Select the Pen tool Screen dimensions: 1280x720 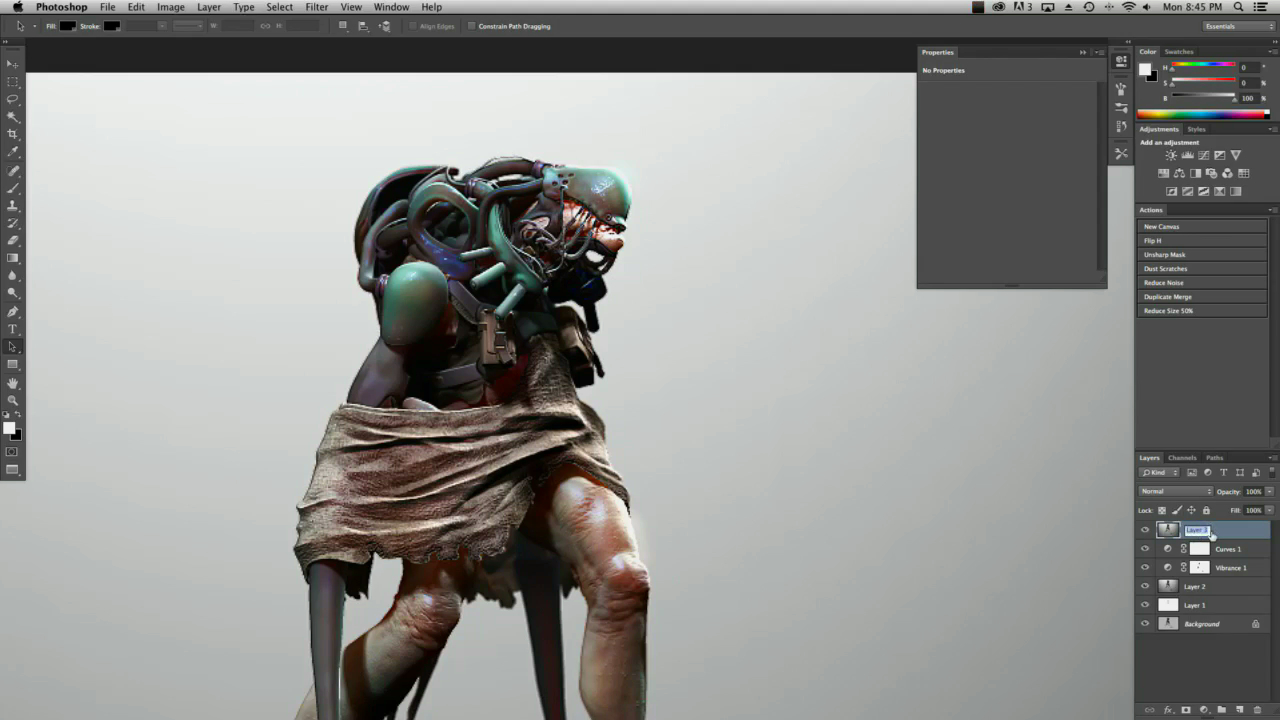click(x=13, y=311)
